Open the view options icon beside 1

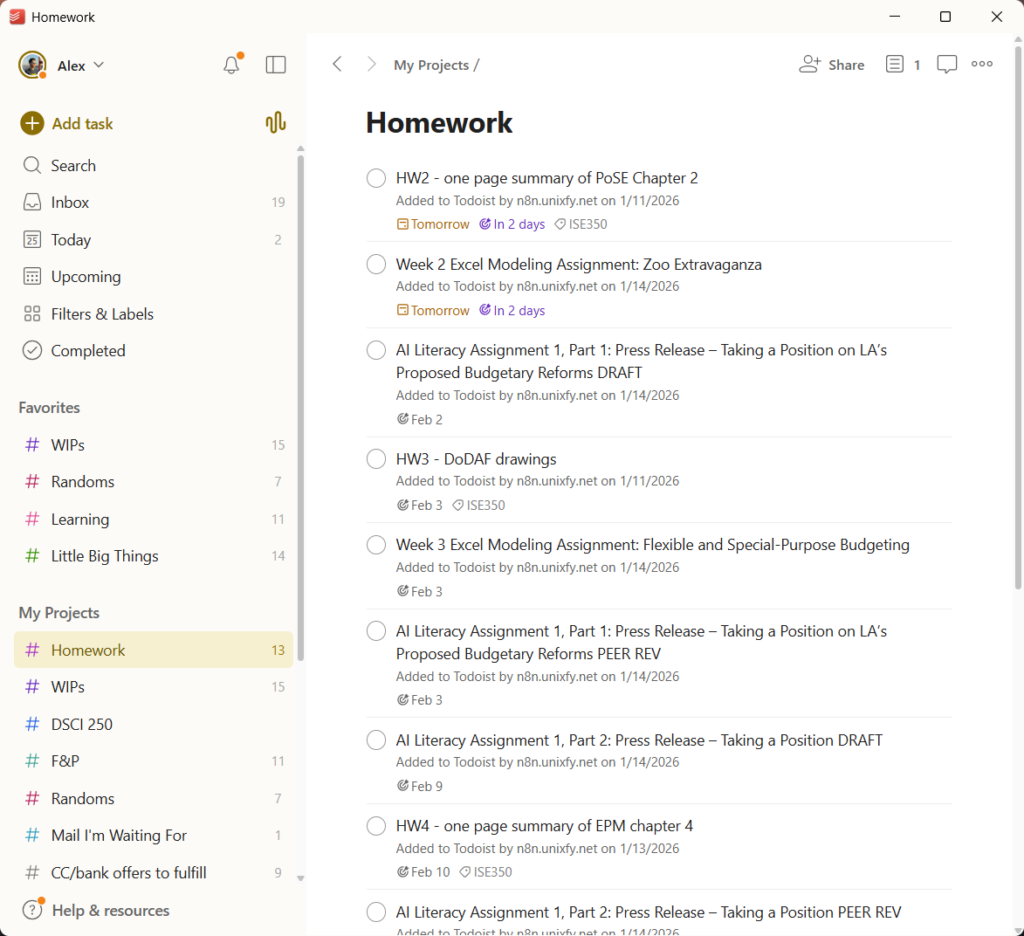(894, 65)
